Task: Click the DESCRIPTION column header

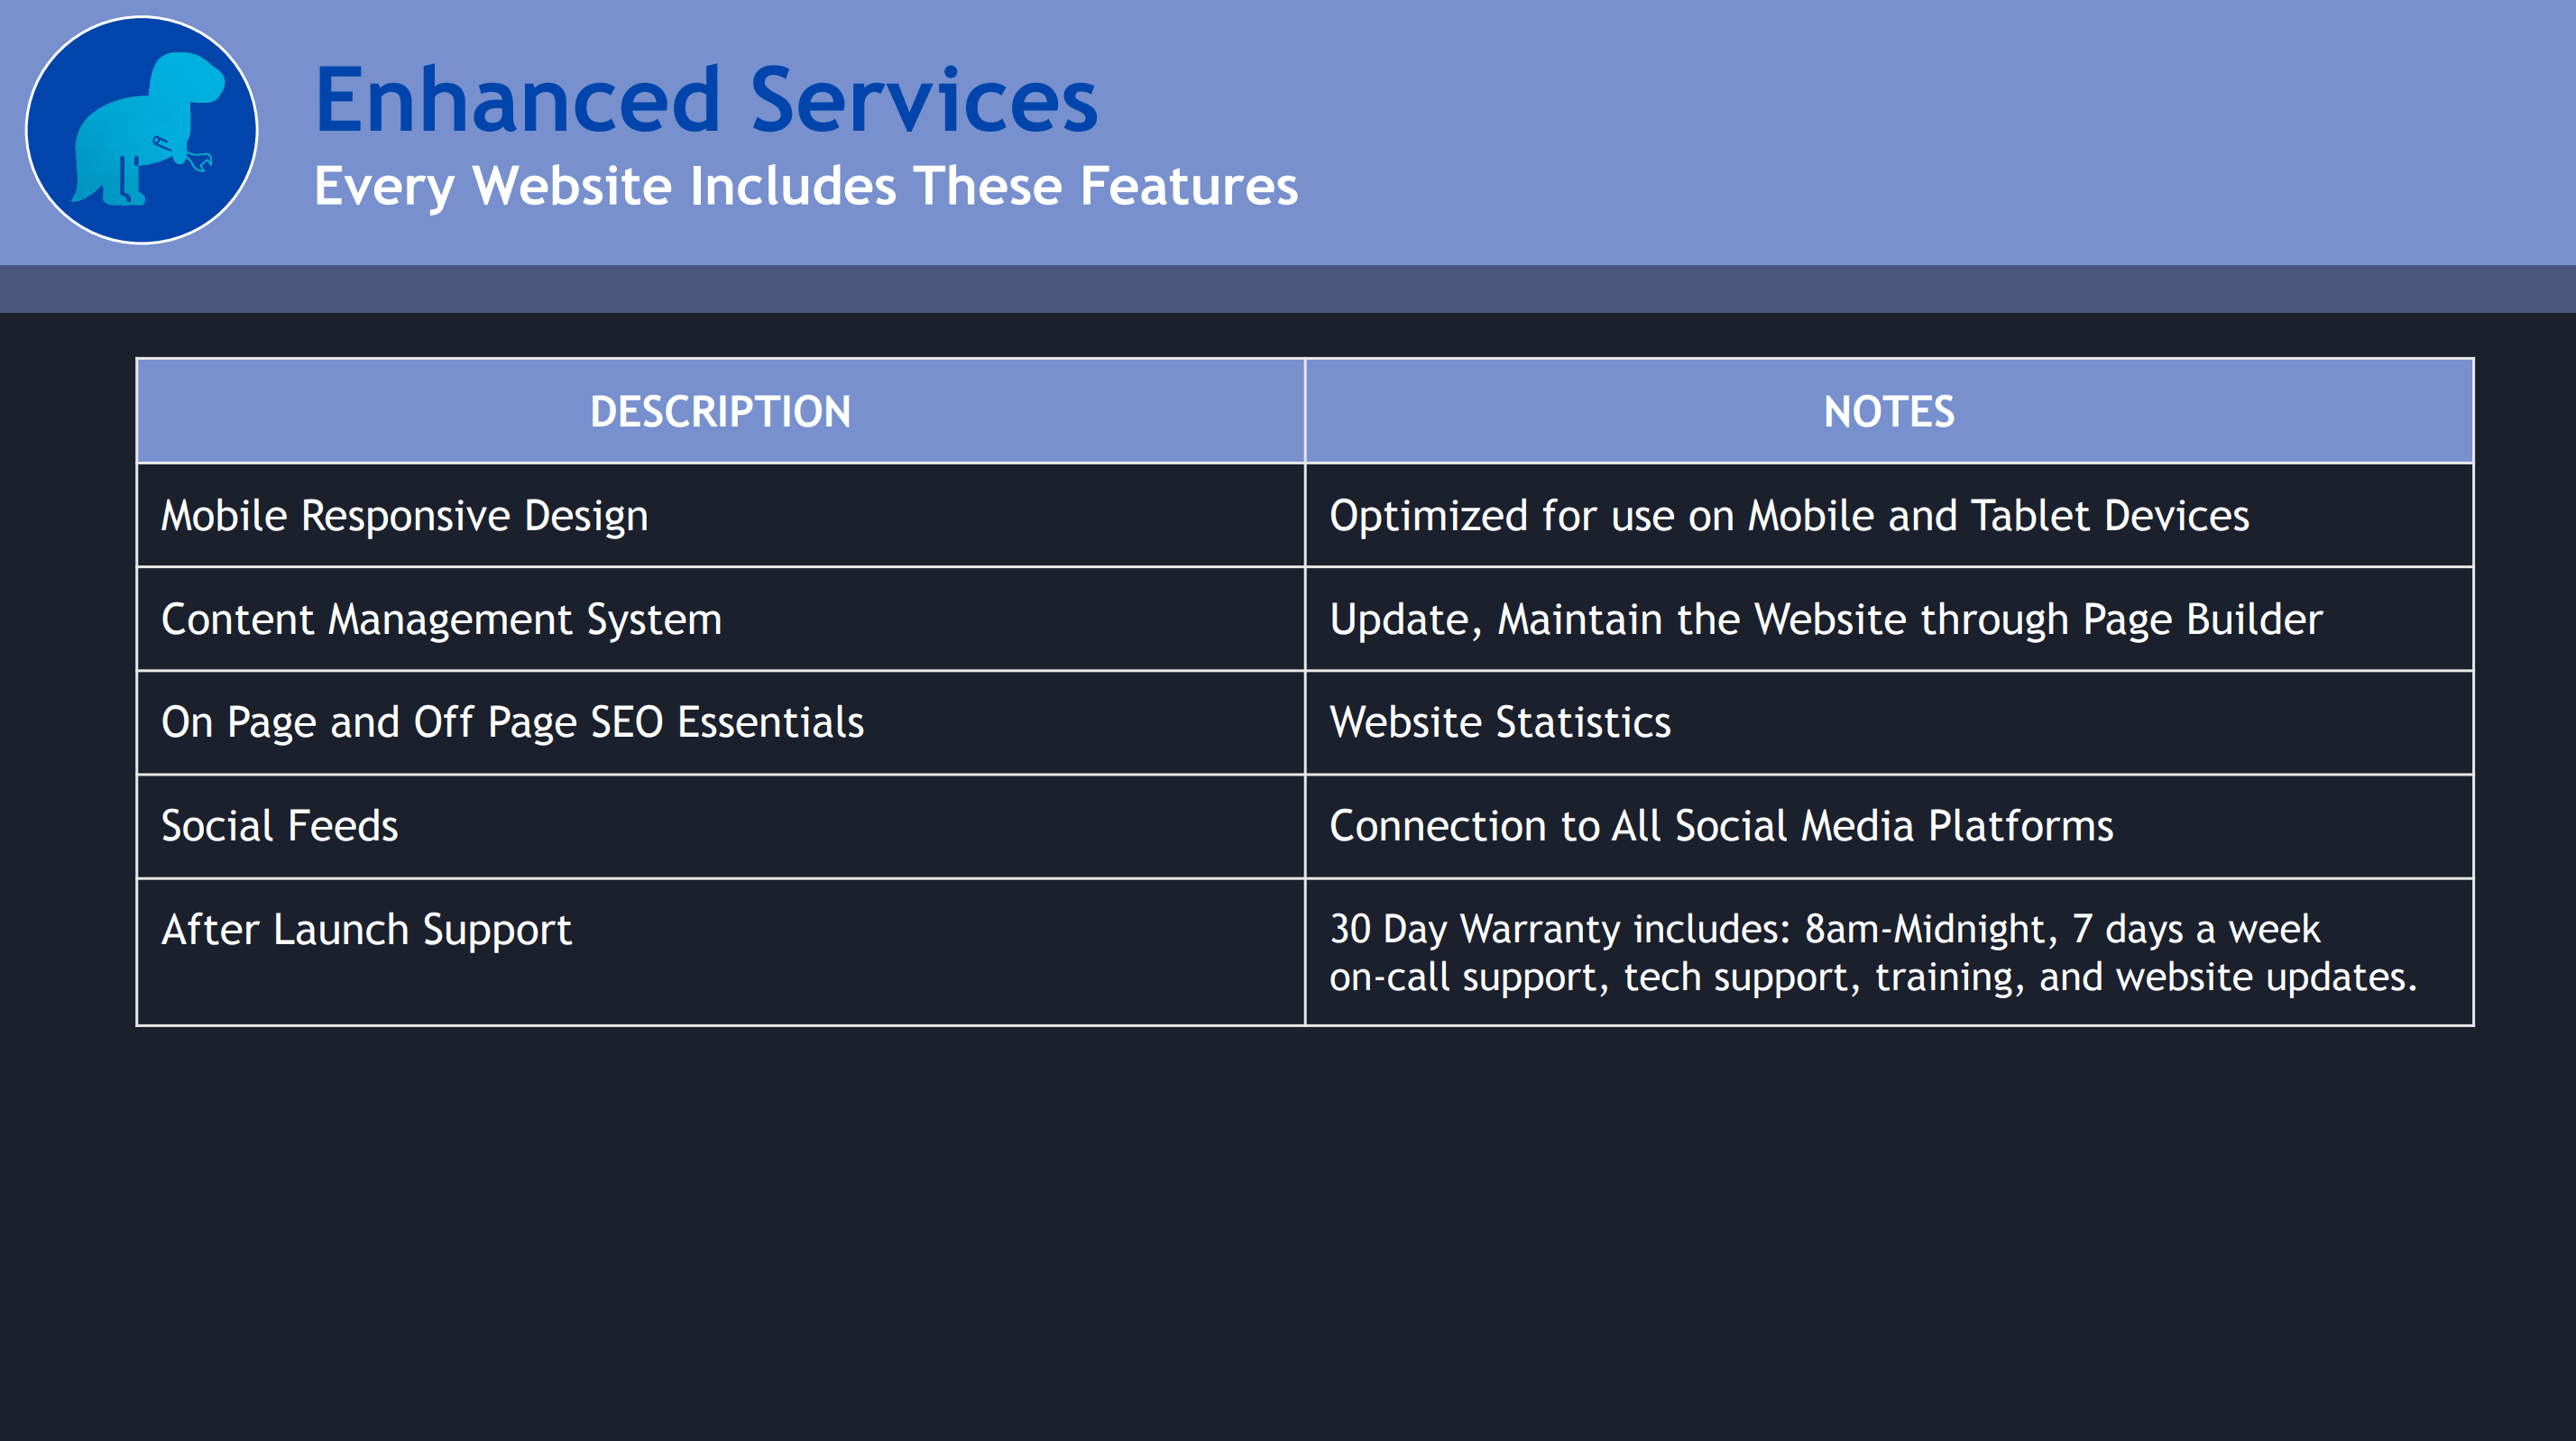Action: 720,411
